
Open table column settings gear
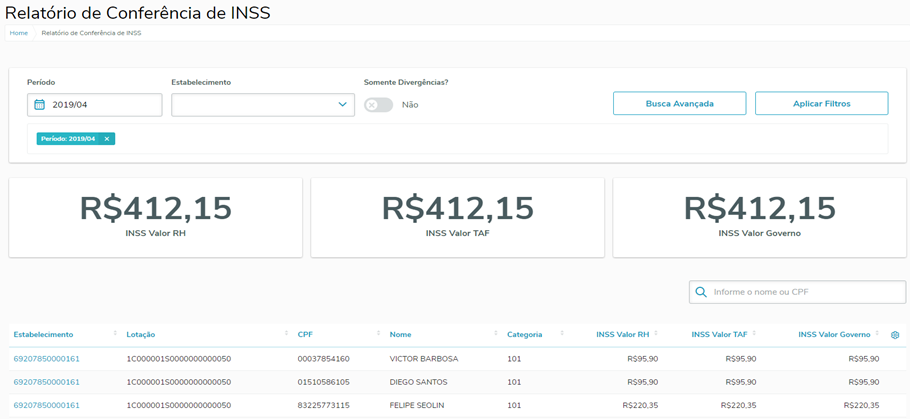pyautogui.click(x=894, y=335)
